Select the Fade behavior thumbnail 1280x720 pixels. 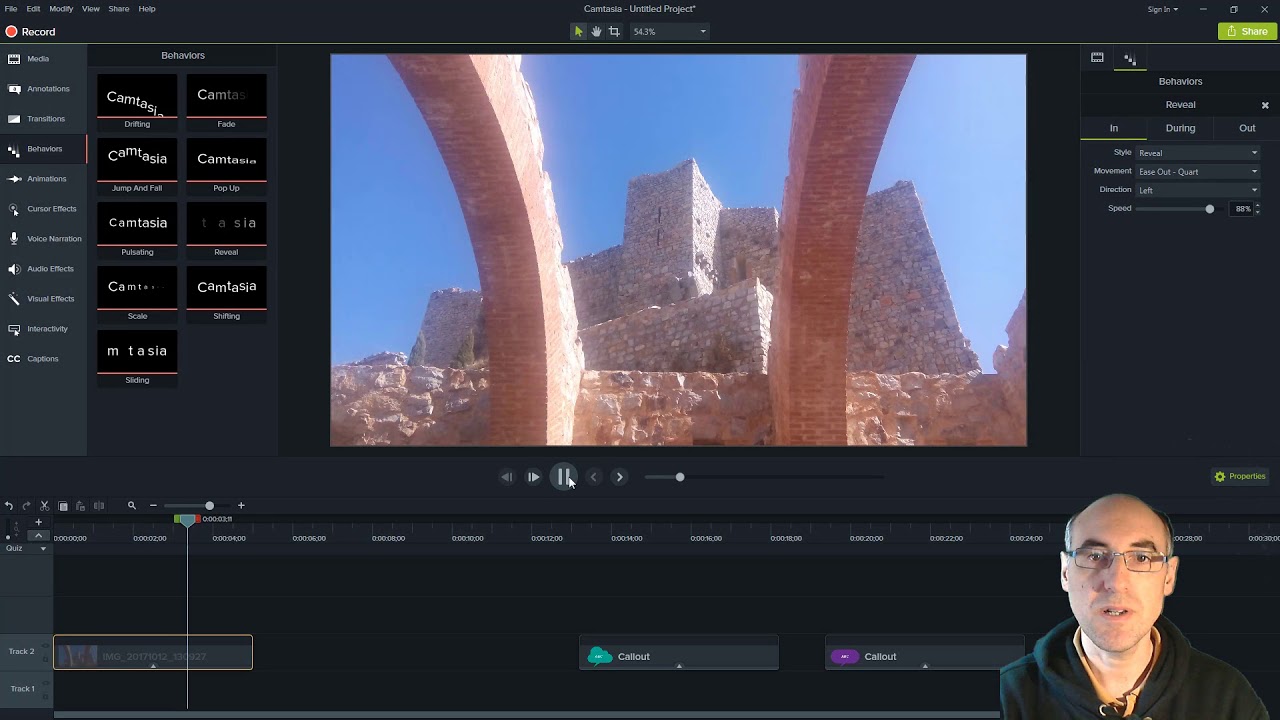(226, 101)
